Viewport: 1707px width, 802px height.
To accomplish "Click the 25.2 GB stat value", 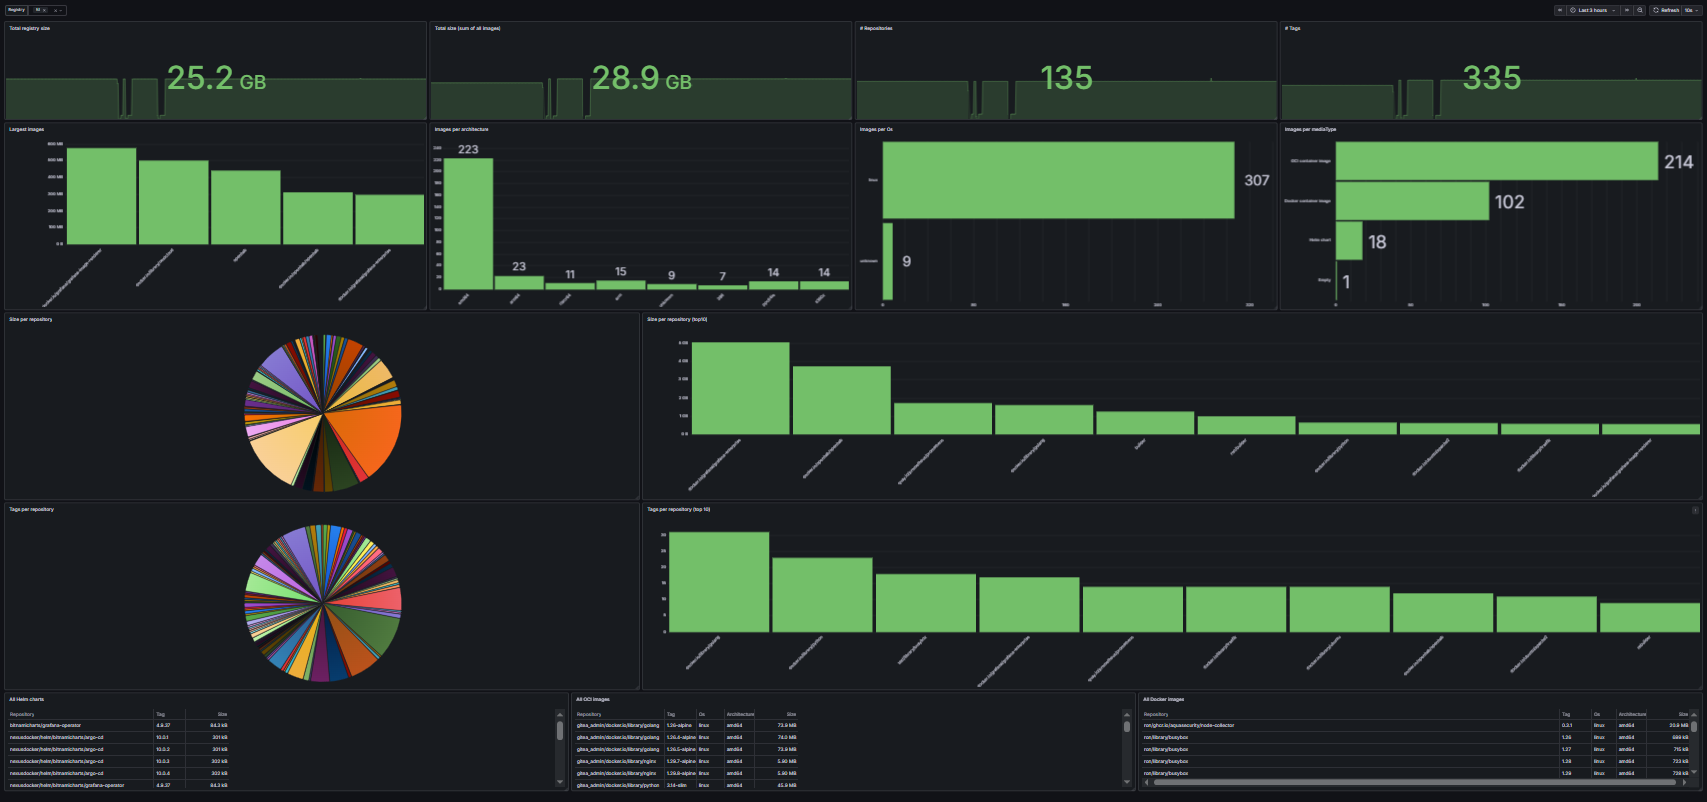I will coord(216,78).
